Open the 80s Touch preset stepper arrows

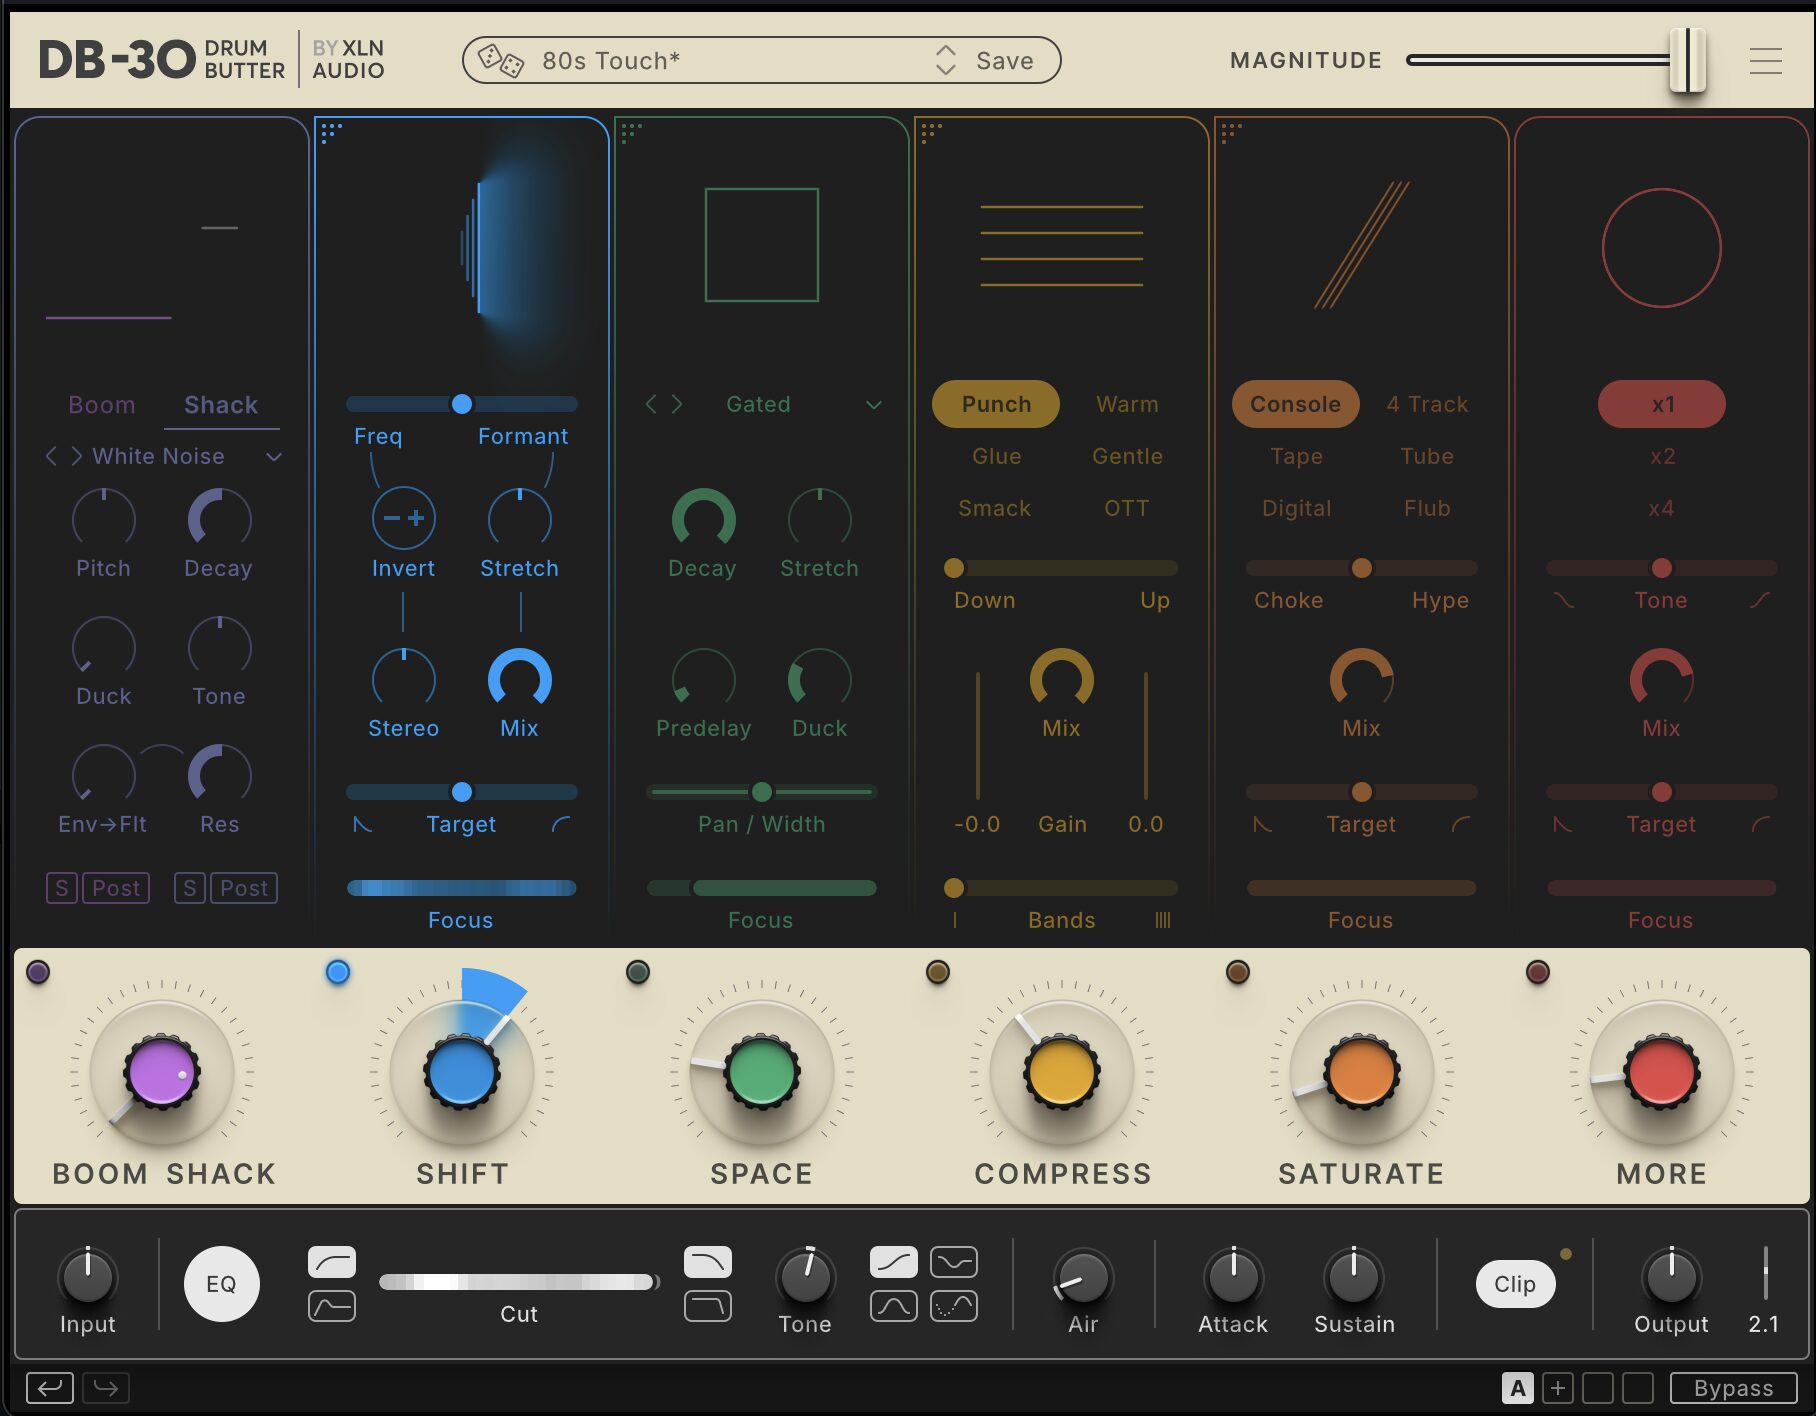pyautogui.click(x=945, y=60)
